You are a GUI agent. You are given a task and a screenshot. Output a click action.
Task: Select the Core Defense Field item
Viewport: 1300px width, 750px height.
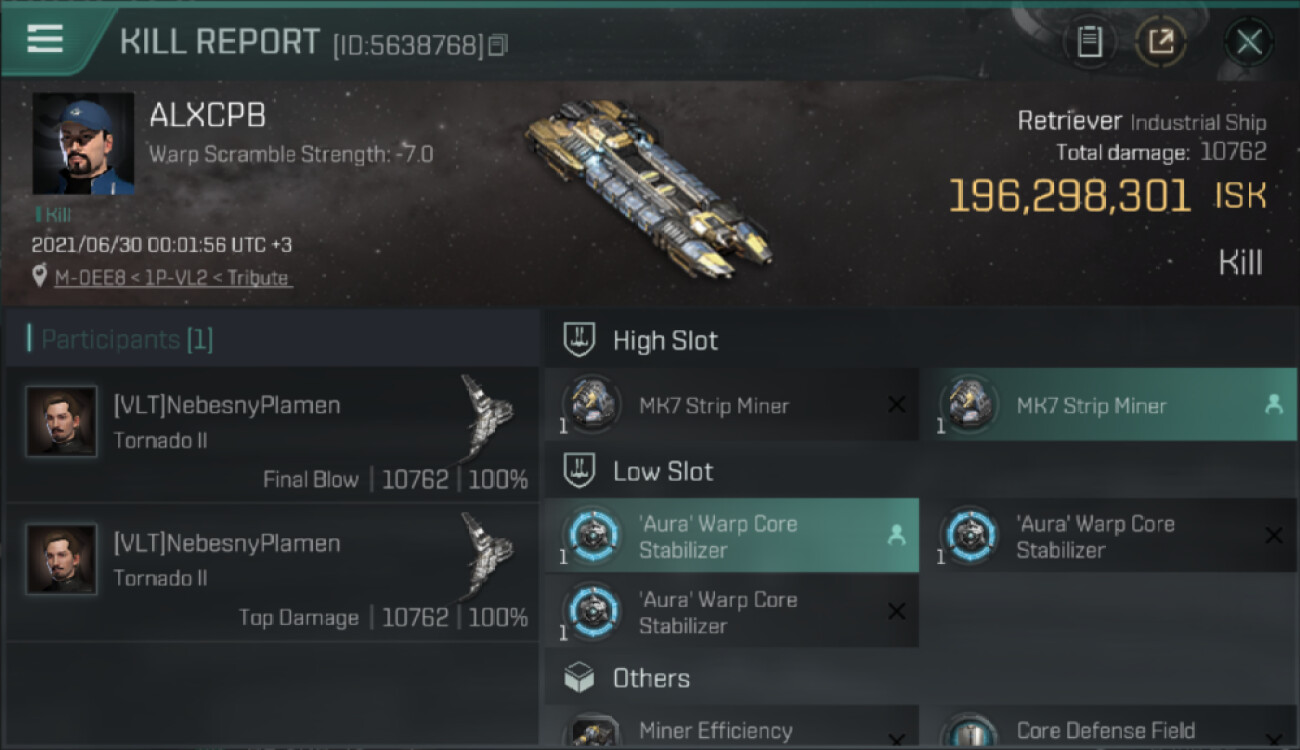[x=1107, y=730]
